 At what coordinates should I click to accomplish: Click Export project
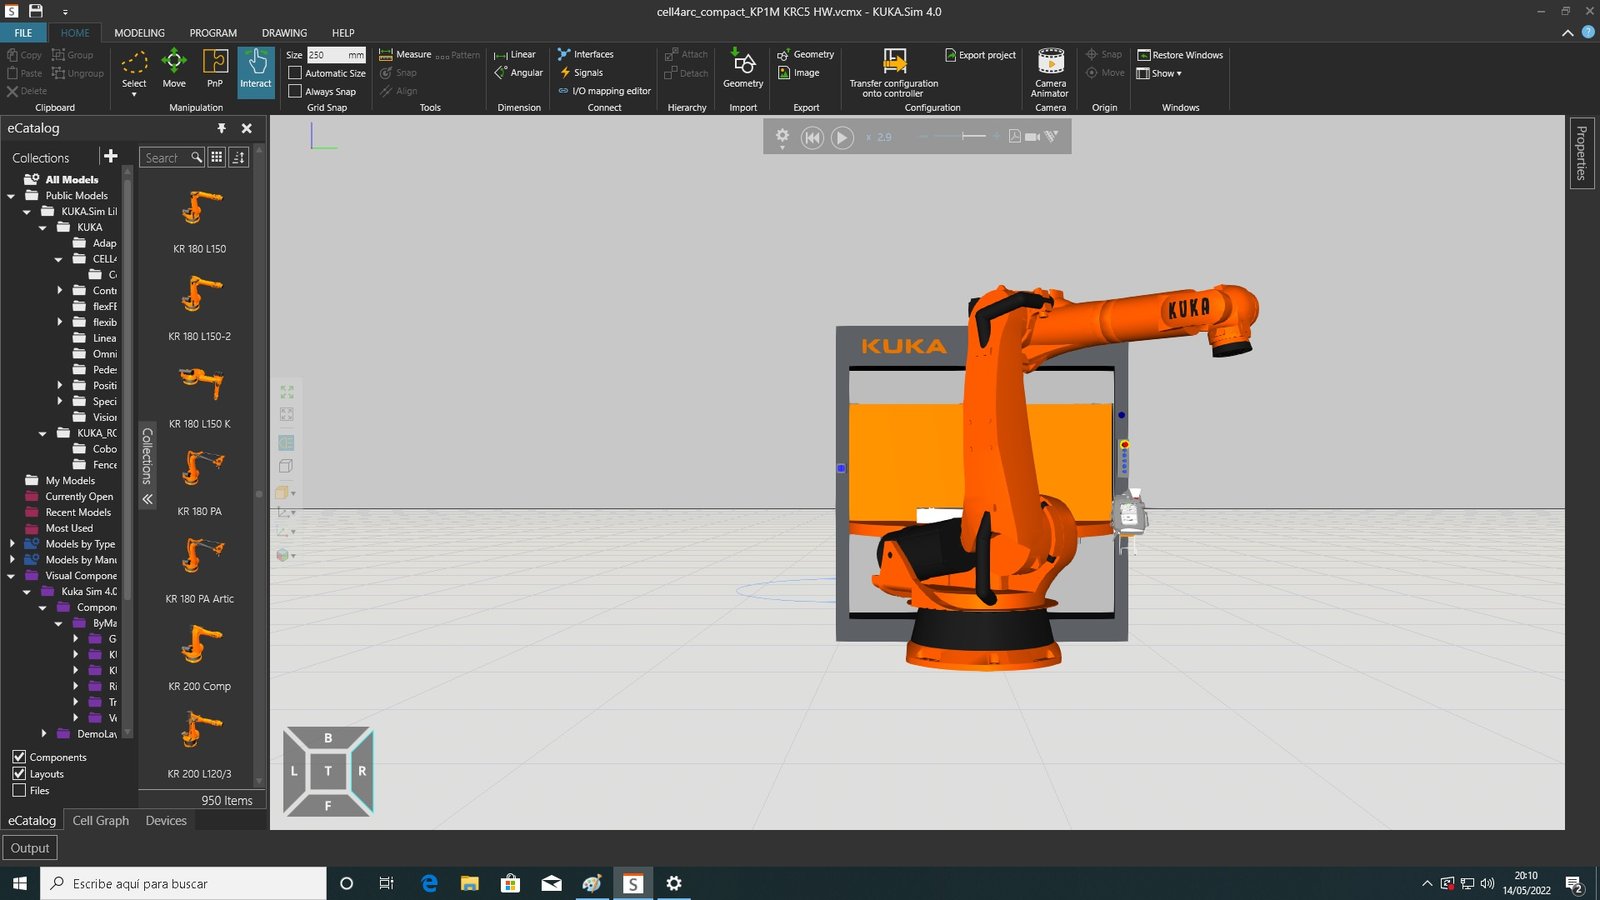point(981,55)
